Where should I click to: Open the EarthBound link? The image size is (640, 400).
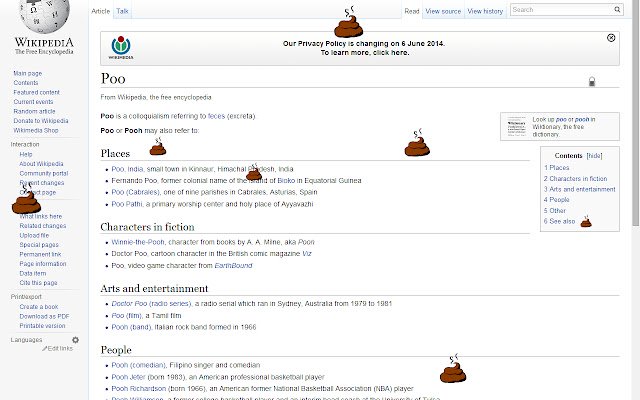pyautogui.click(x=233, y=266)
